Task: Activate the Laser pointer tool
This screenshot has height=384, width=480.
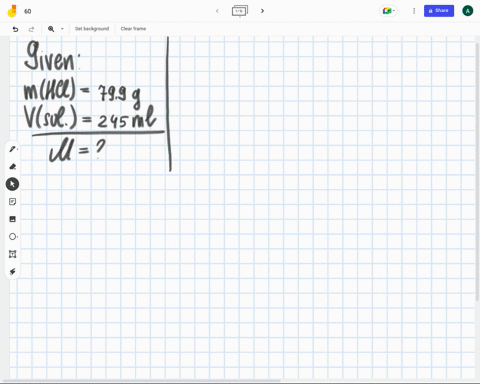Action: tap(13, 272)
